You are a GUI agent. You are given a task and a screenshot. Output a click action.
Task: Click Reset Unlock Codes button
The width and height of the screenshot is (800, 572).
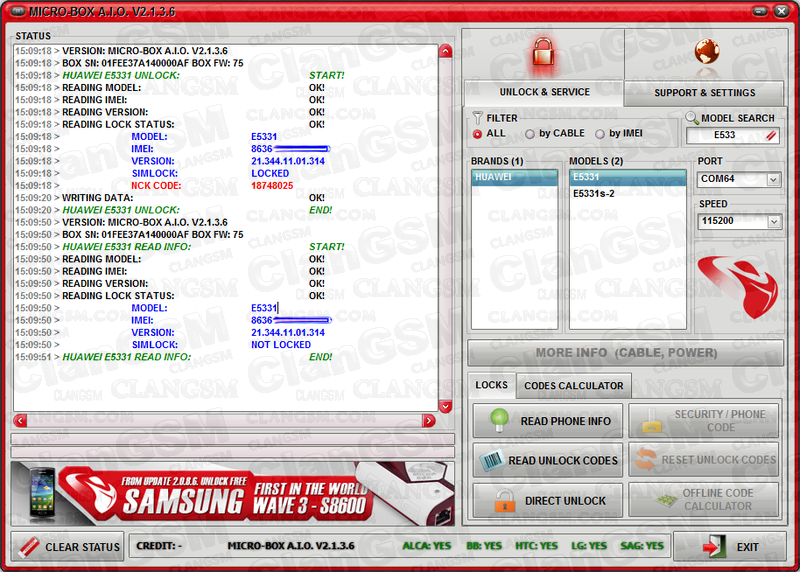(x=704, y=460)
